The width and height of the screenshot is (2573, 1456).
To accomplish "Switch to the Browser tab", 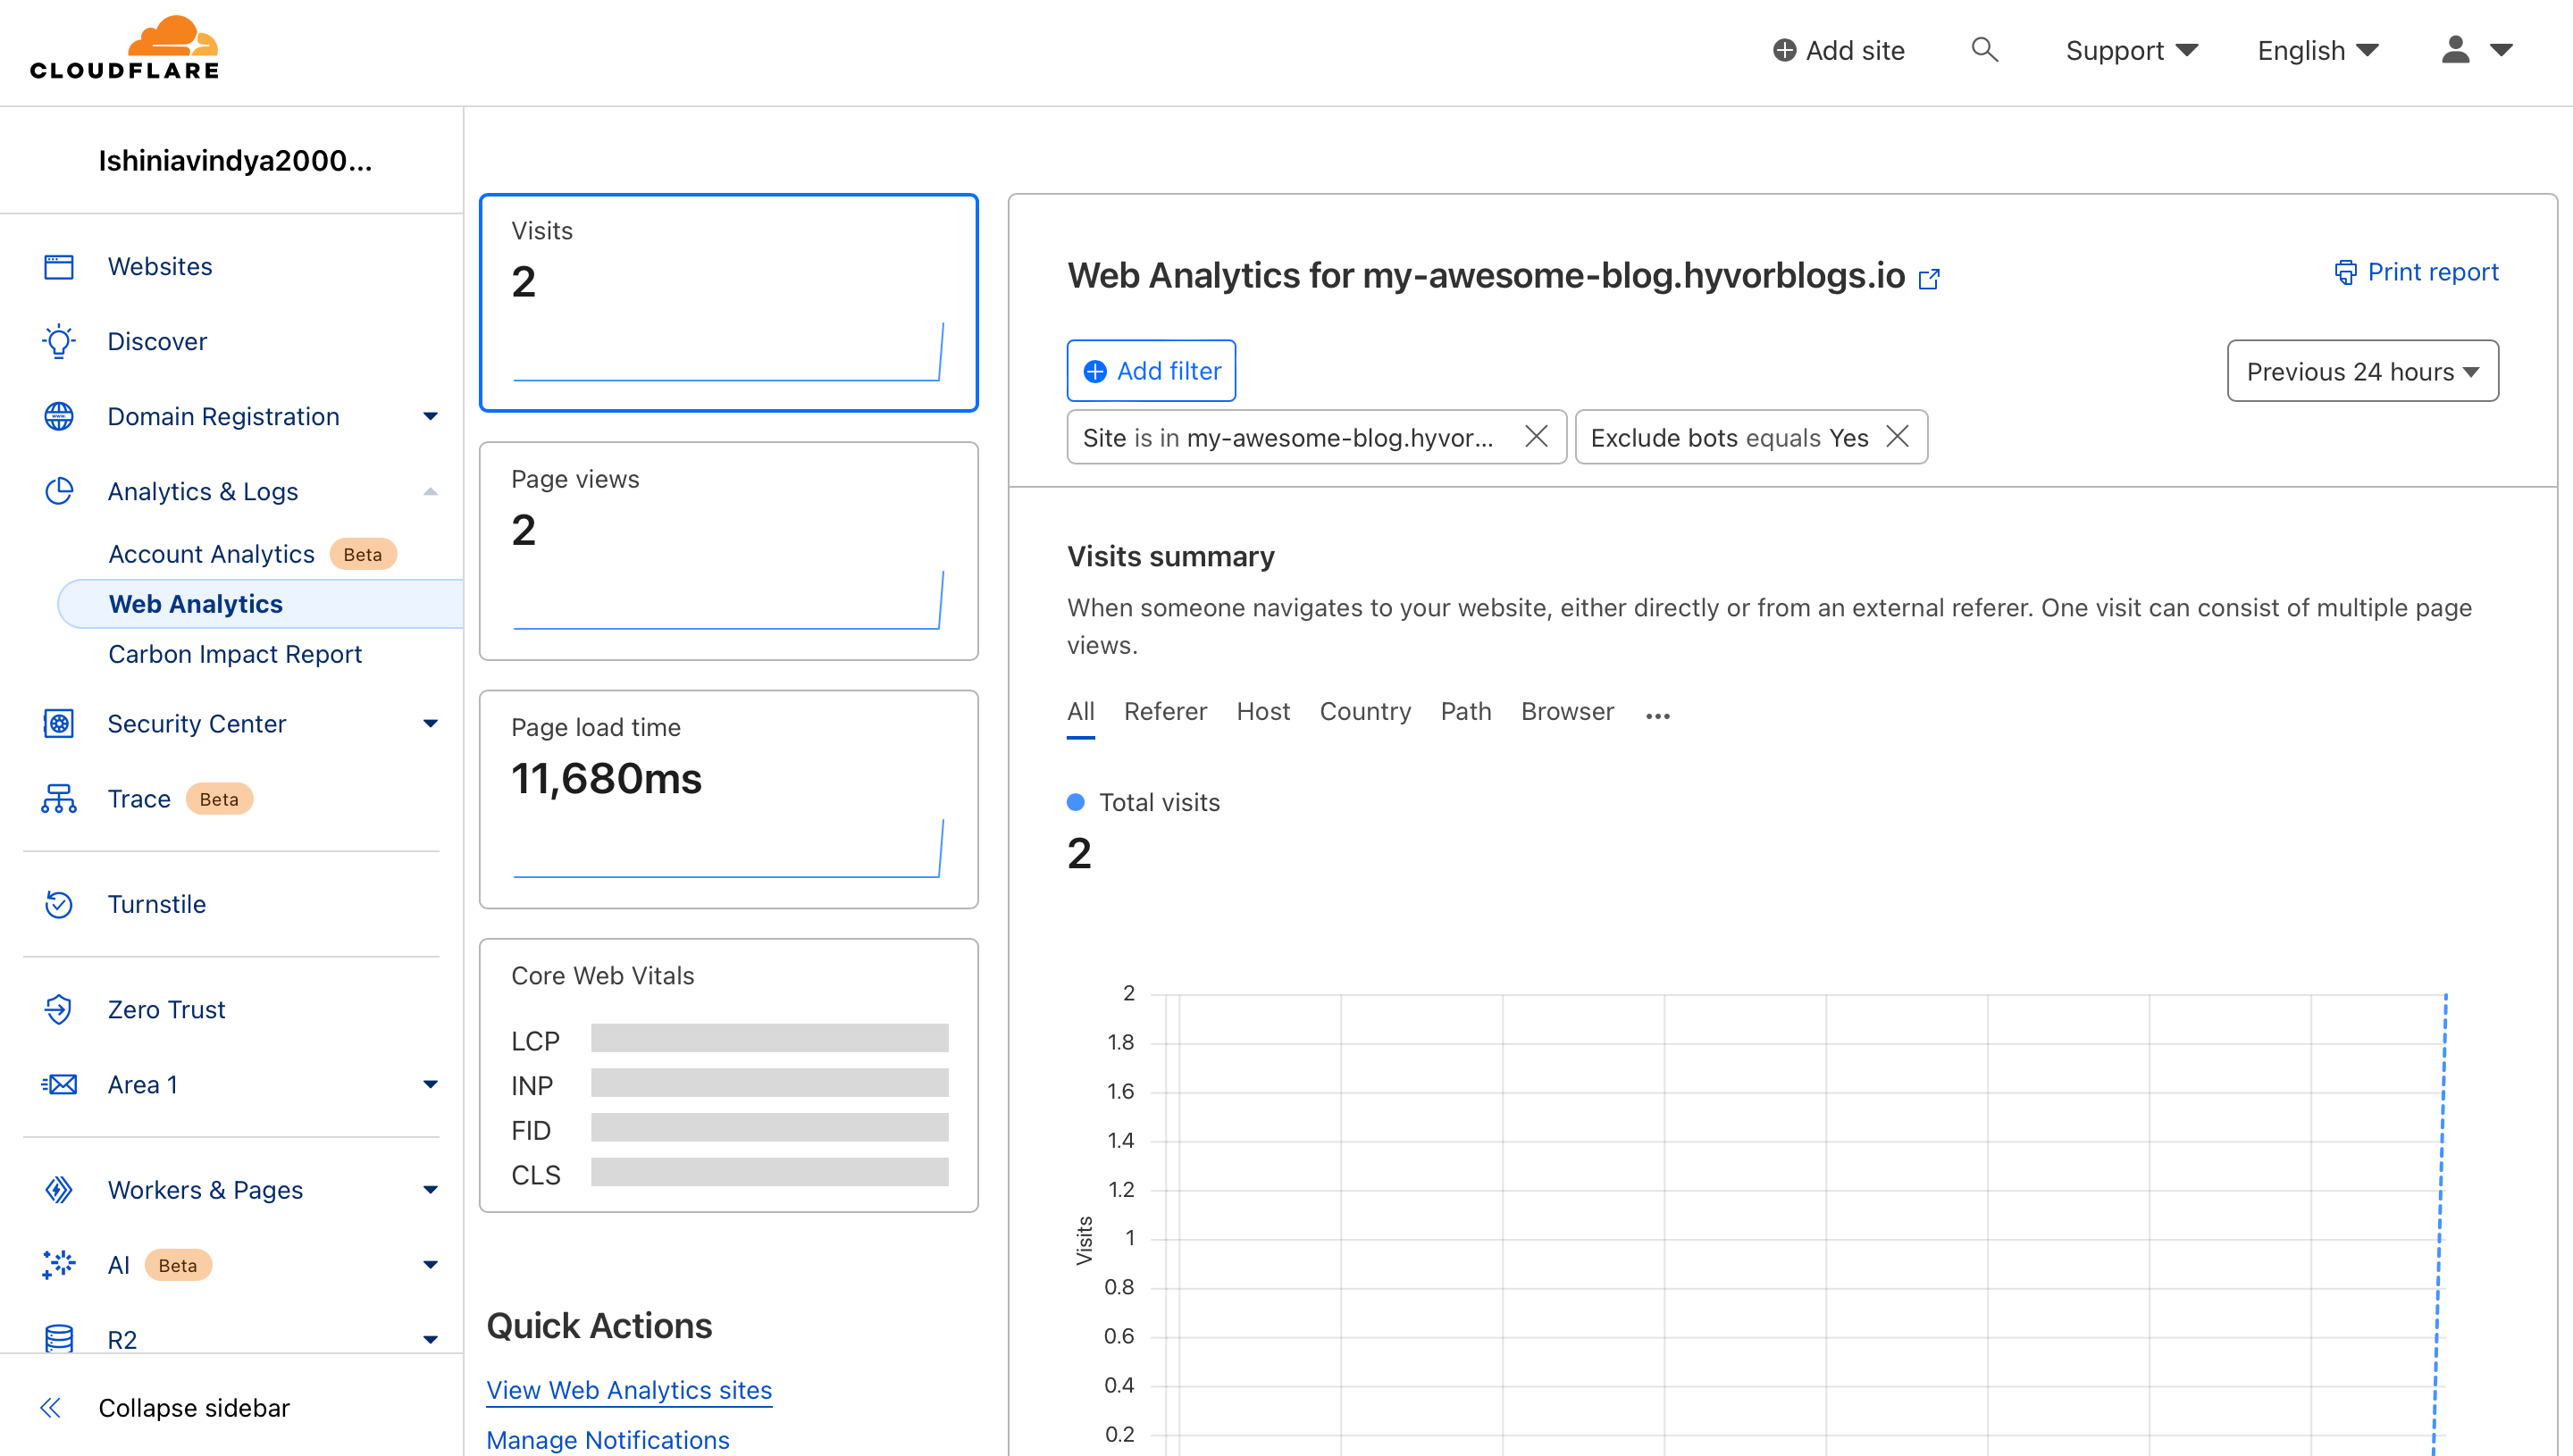I will point(1568,710).
